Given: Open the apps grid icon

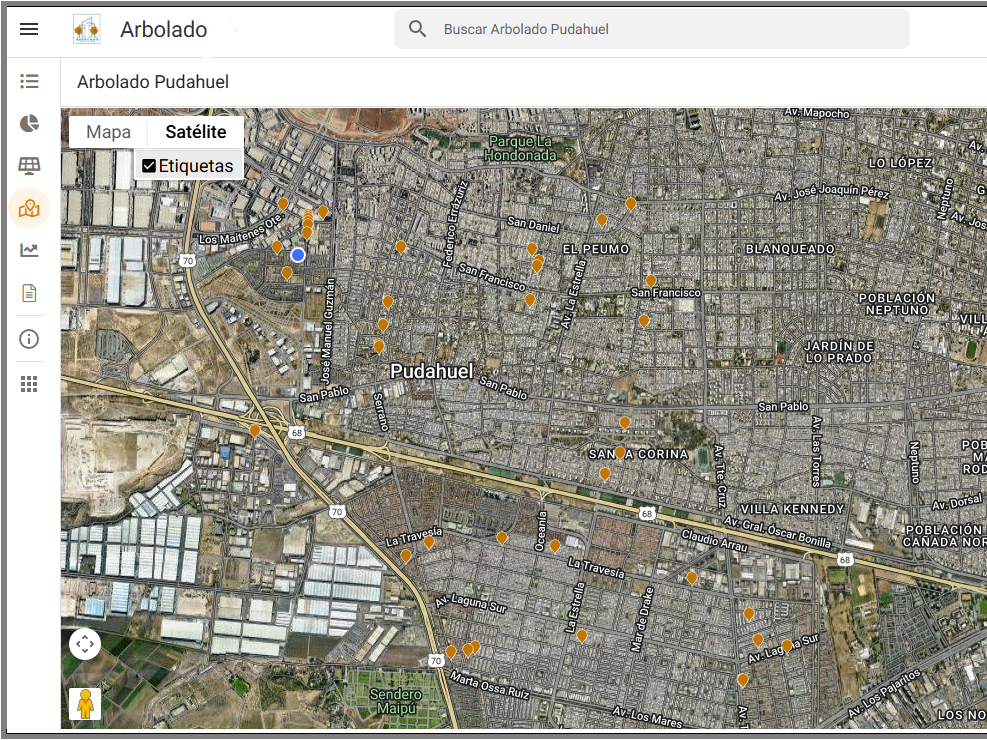Looking at the screenshot, I should pos(29,384).
